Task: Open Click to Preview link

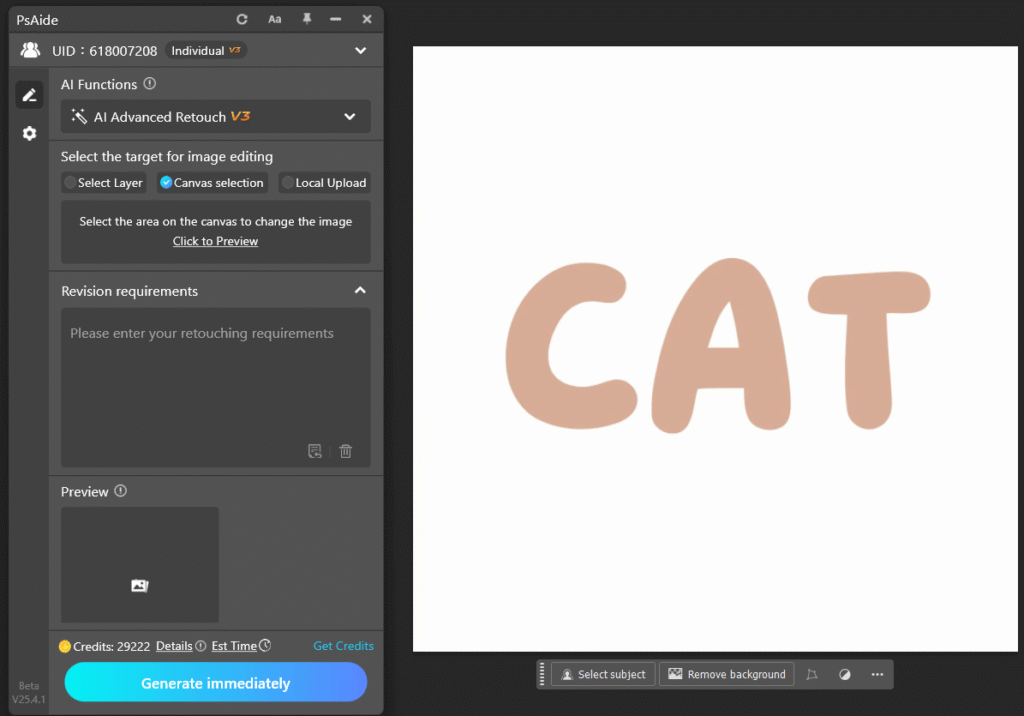Action: click(215, 241)
